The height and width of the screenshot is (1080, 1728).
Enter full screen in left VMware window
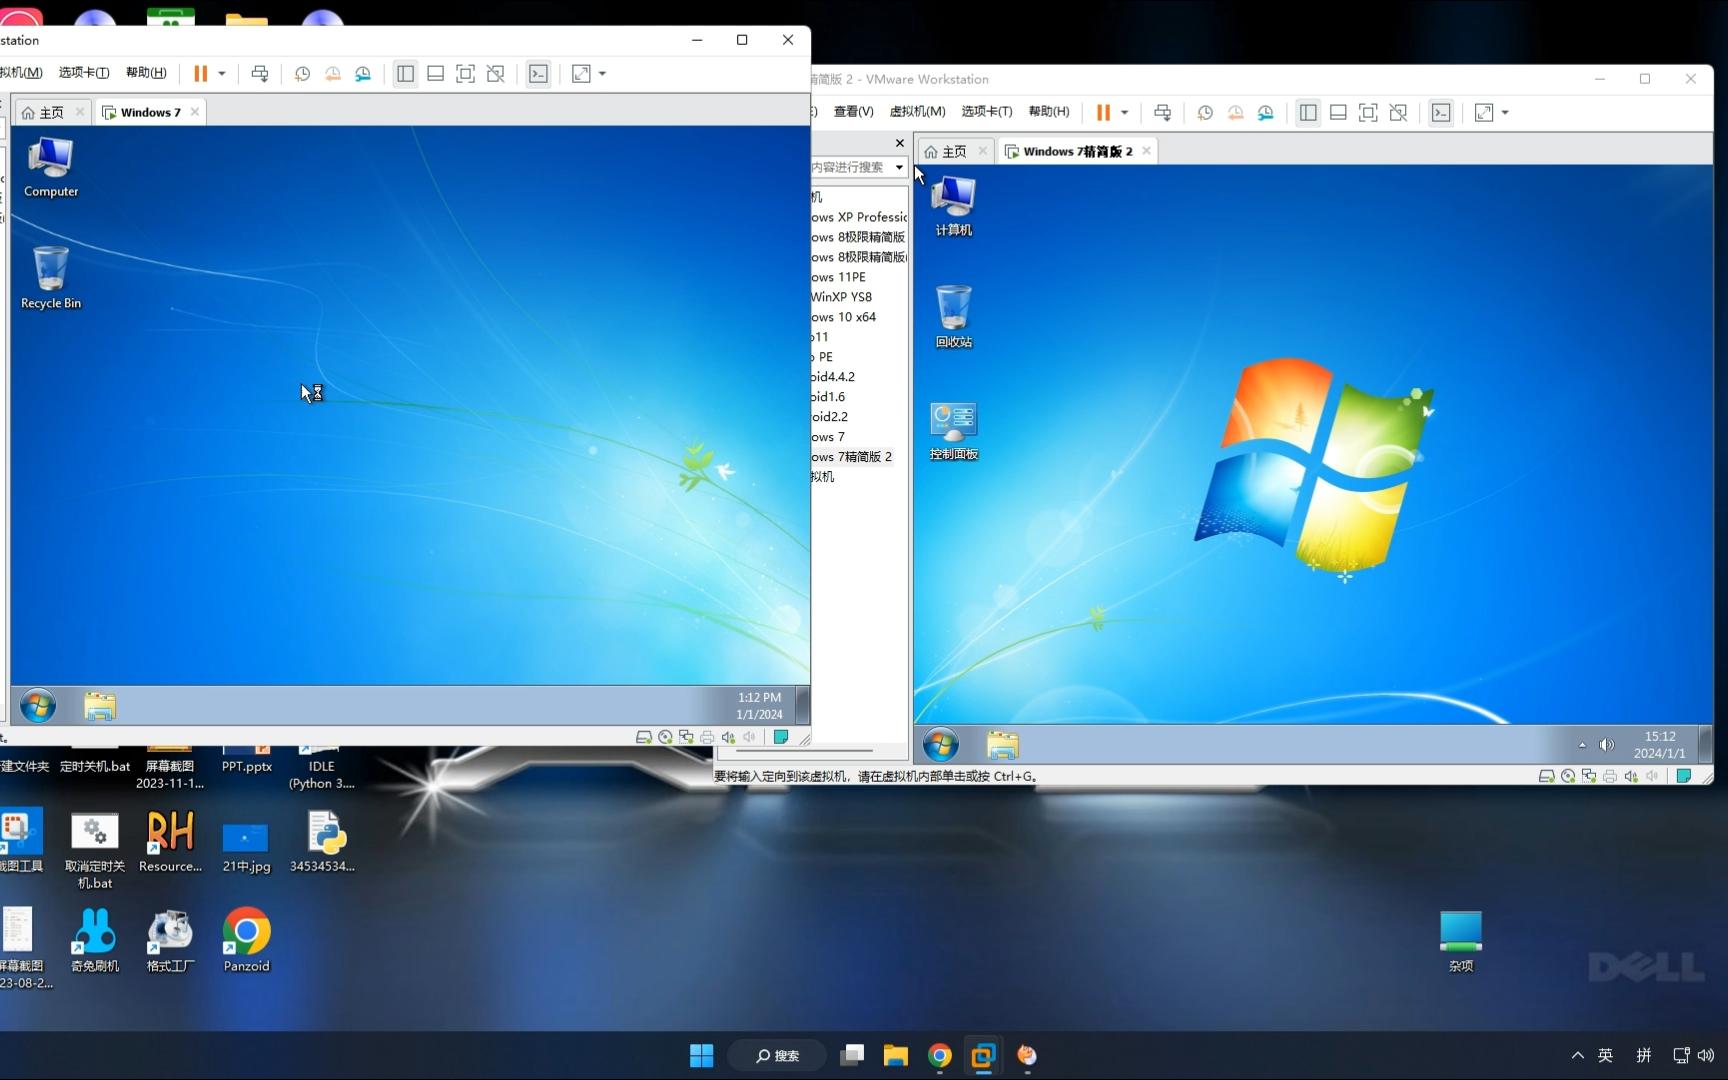point(465,73)
